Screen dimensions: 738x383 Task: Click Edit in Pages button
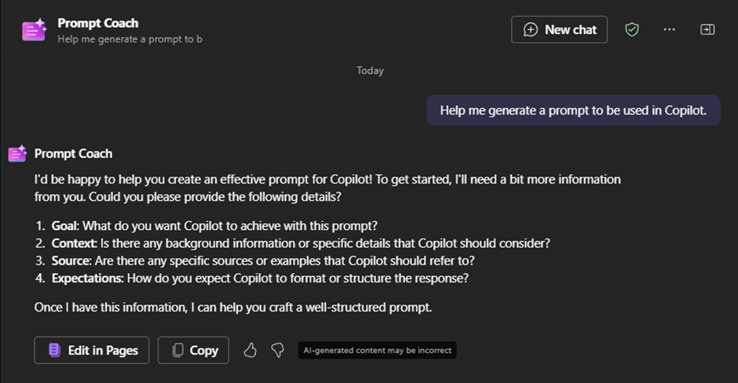(x=92, y=350)
